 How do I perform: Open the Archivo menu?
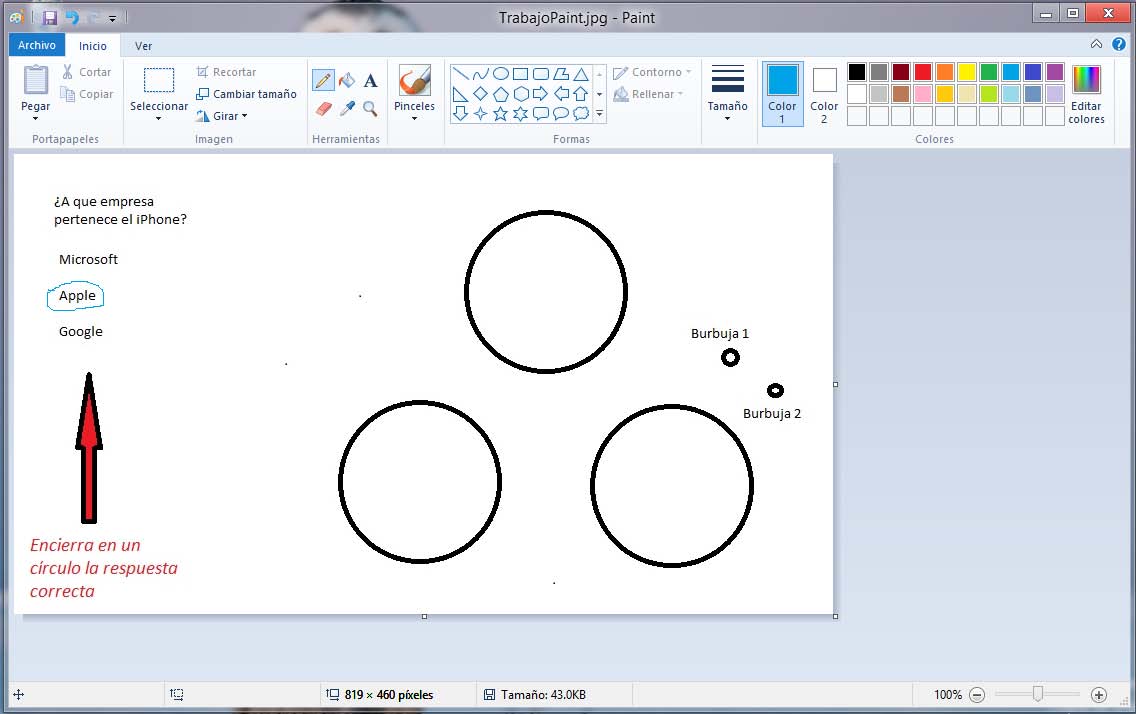[x=37, y=45]
